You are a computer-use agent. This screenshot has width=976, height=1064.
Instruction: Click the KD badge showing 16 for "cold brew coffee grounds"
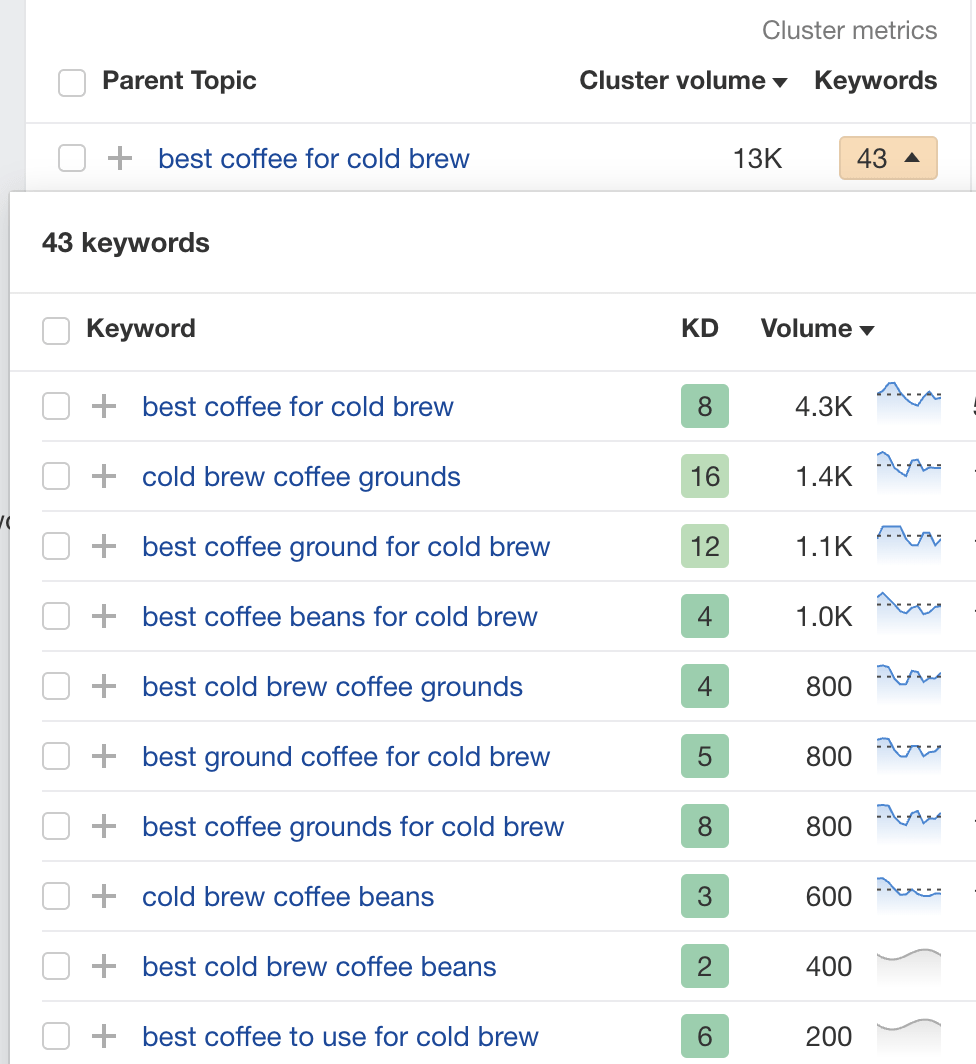tap(705, 477)
